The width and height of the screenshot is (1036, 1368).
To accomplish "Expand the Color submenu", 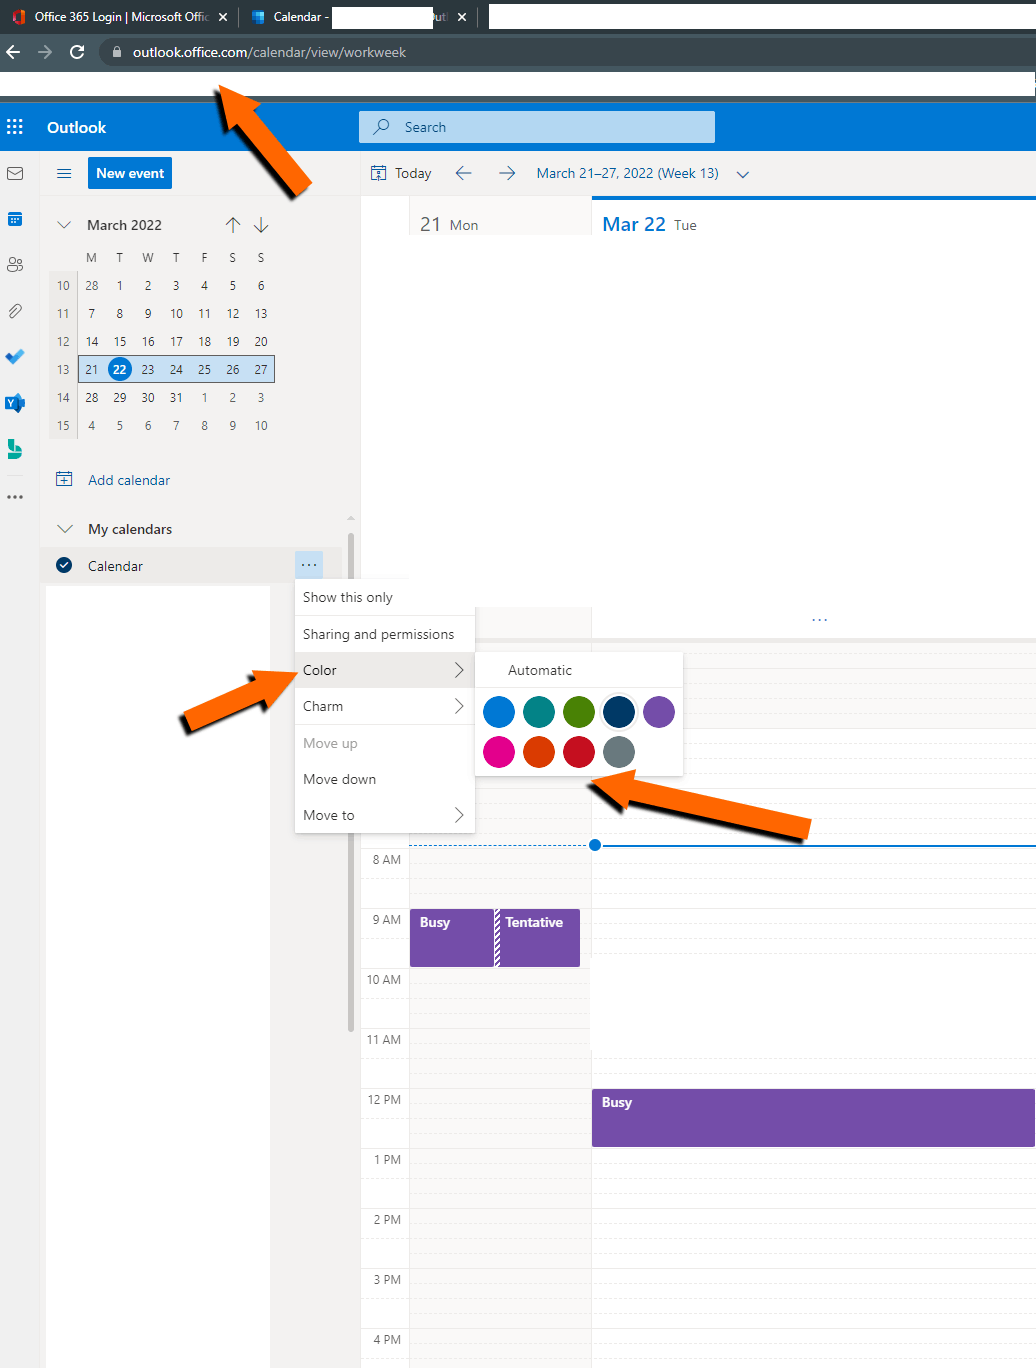I will tap(384, 670).
